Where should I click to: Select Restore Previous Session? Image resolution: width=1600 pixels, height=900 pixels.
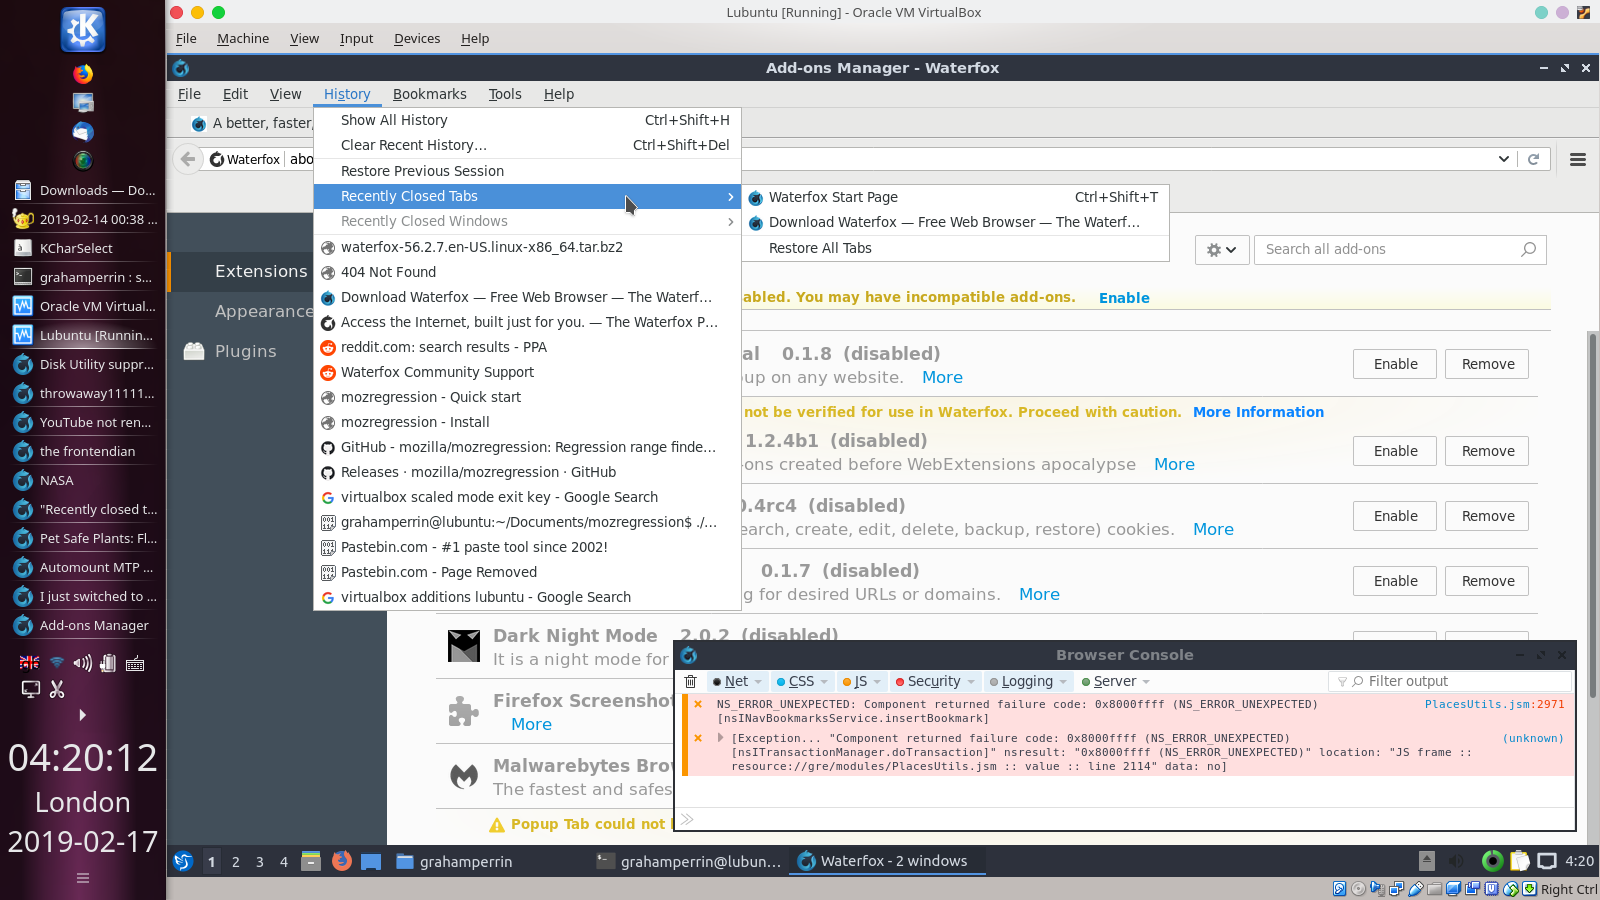527,171
